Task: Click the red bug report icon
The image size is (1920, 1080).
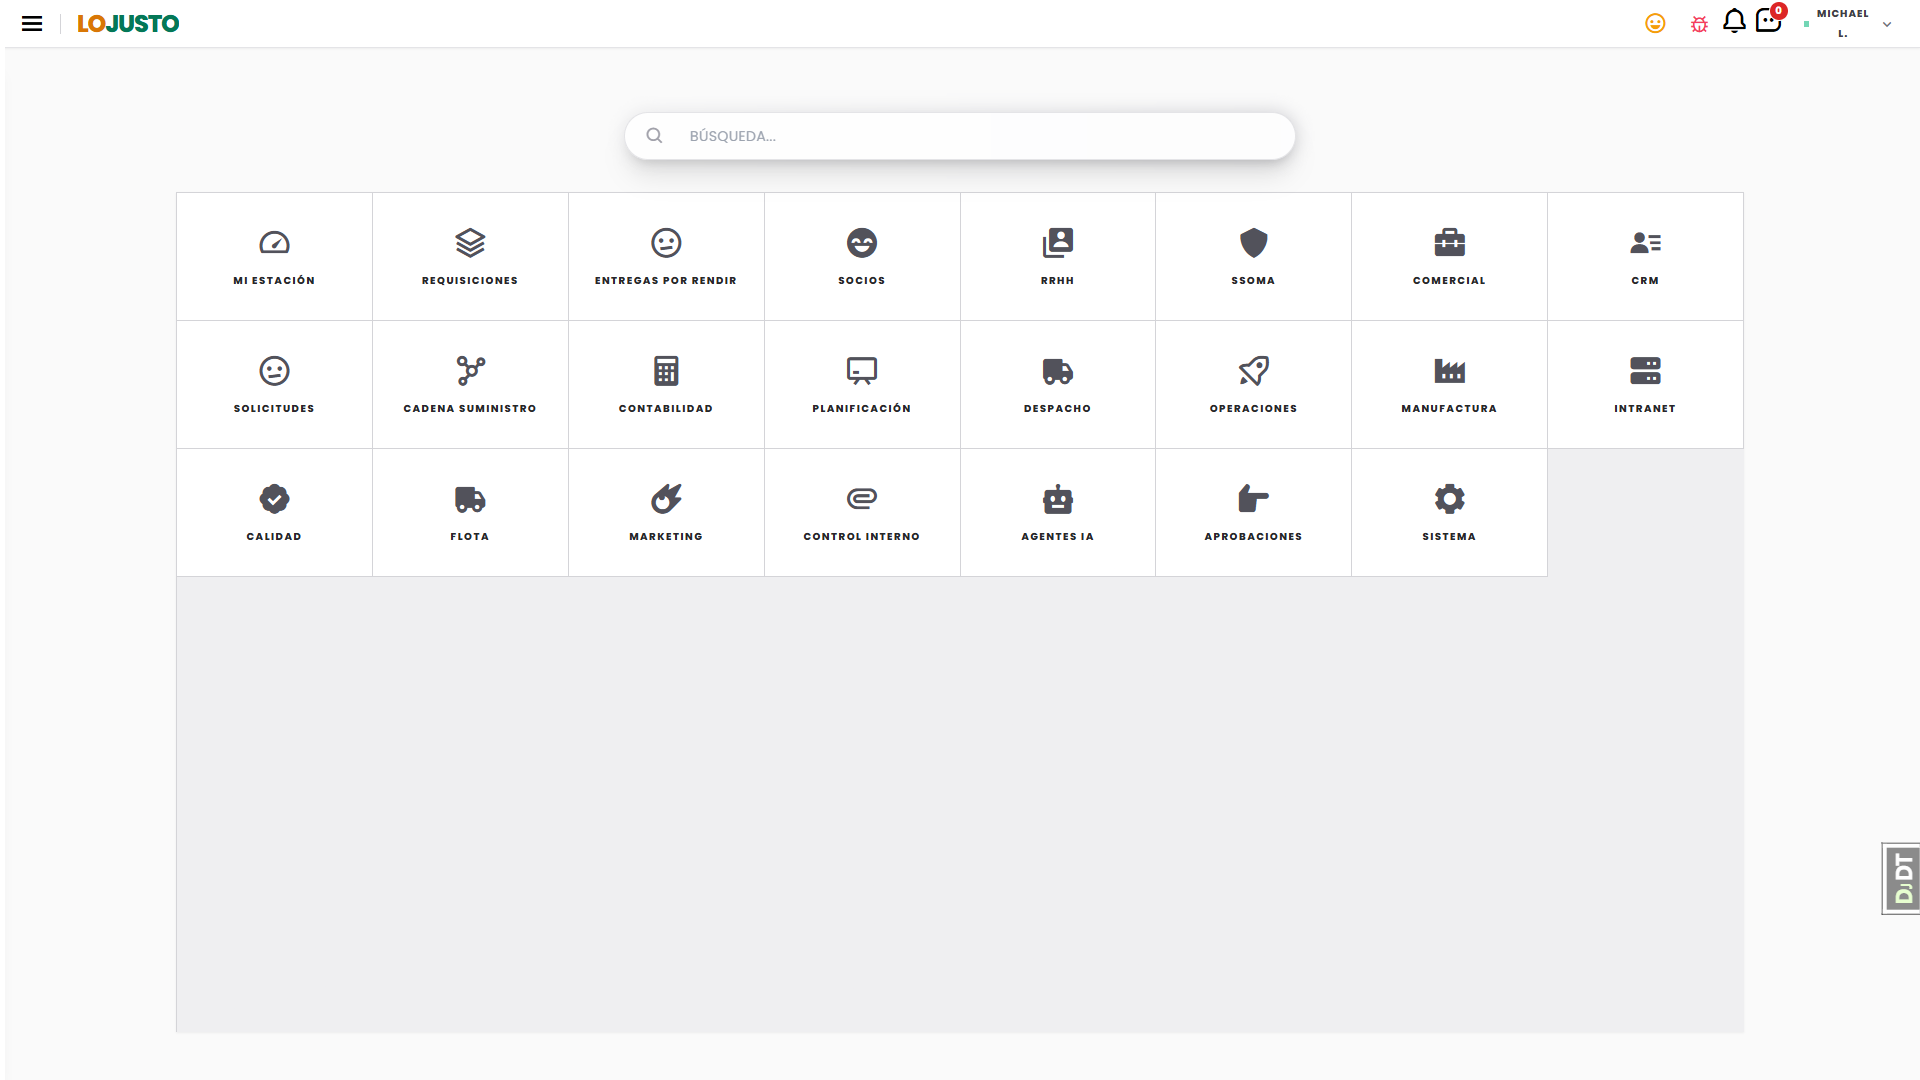Action: coord(1699,24)
